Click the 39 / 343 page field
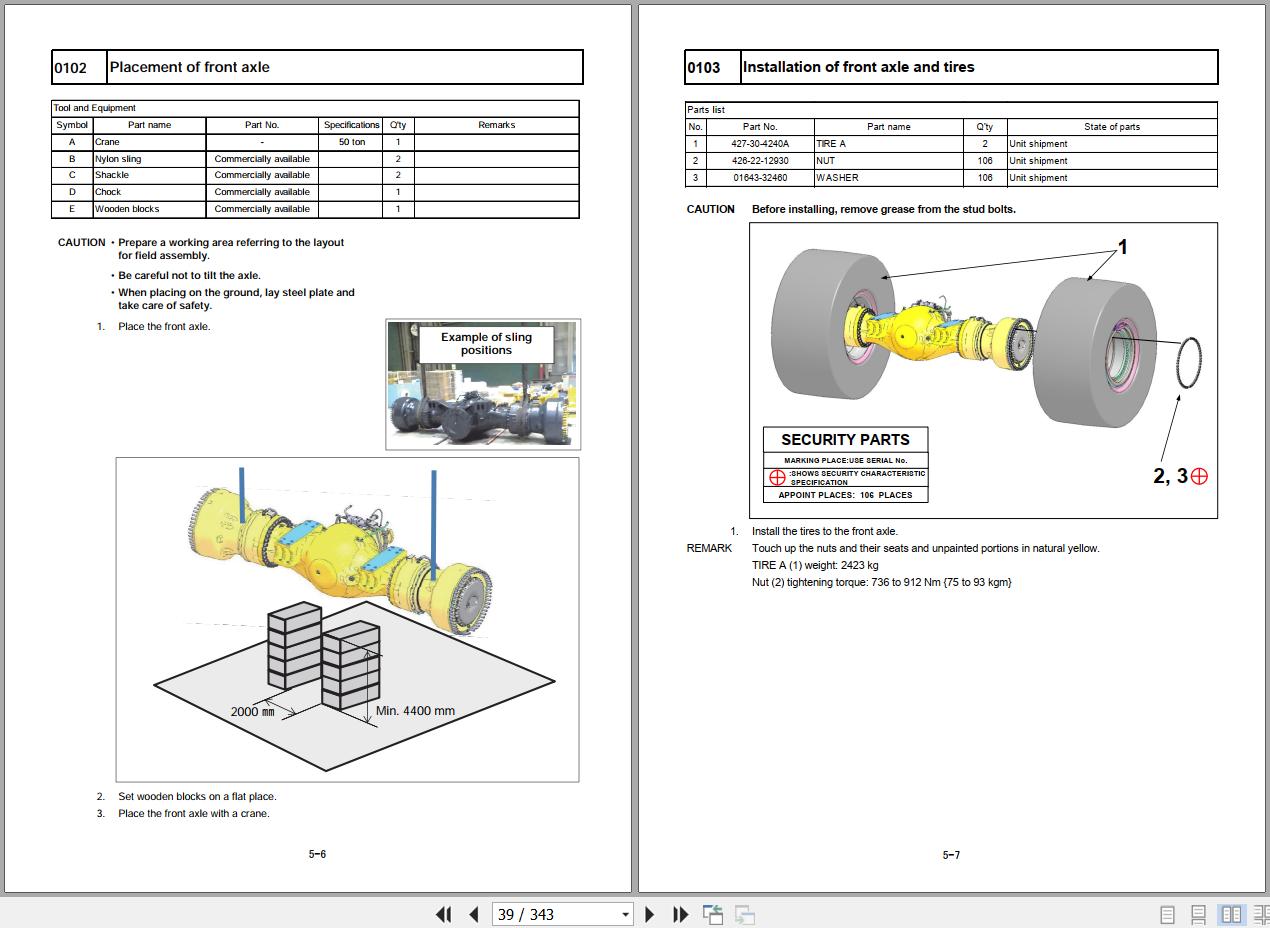The image size is (1270, 928). (x=555, y=914)
